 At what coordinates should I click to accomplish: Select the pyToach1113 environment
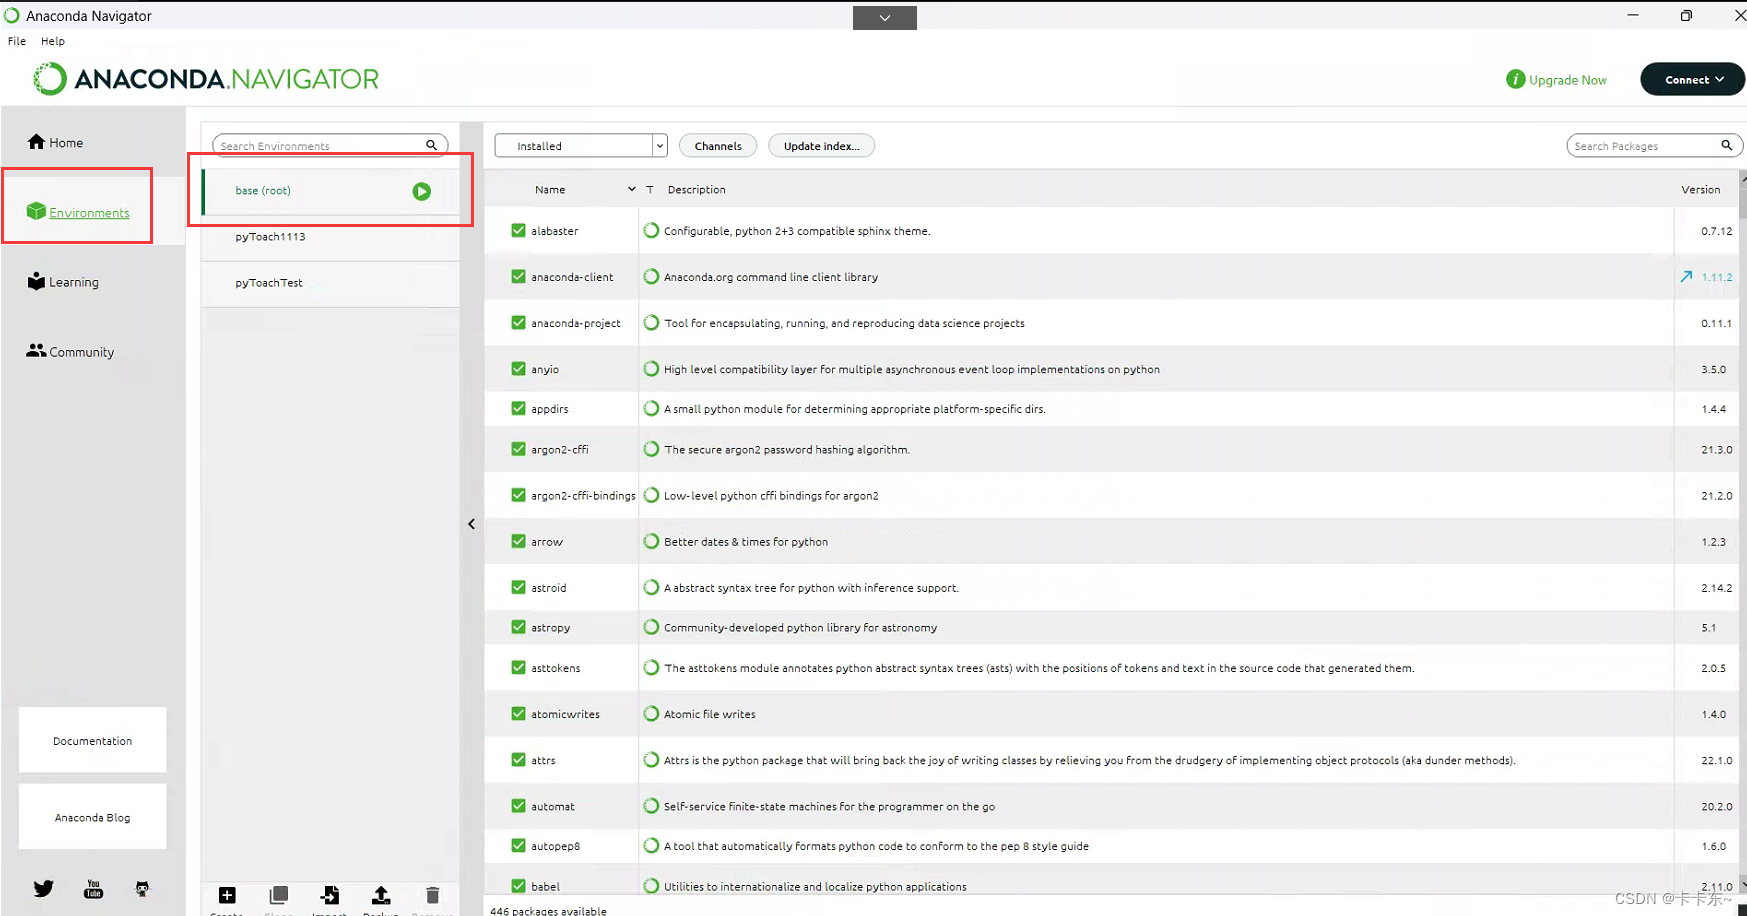coord(331,237)
